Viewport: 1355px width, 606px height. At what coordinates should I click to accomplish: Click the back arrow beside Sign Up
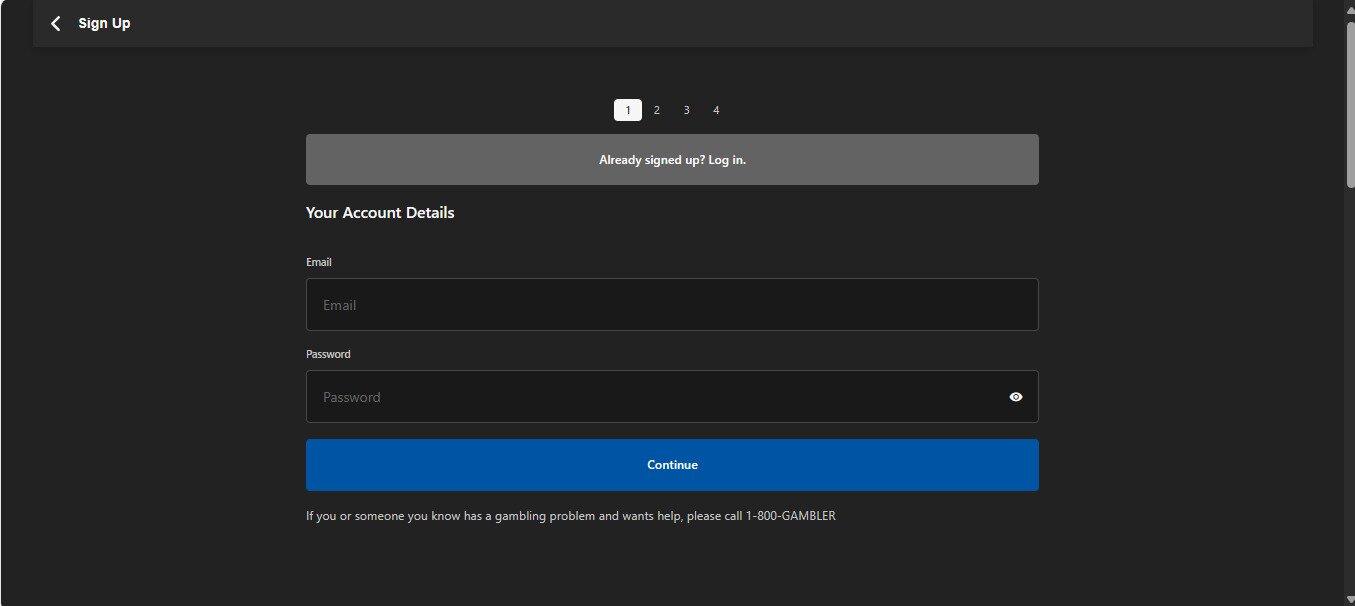(x=56, y=23)
